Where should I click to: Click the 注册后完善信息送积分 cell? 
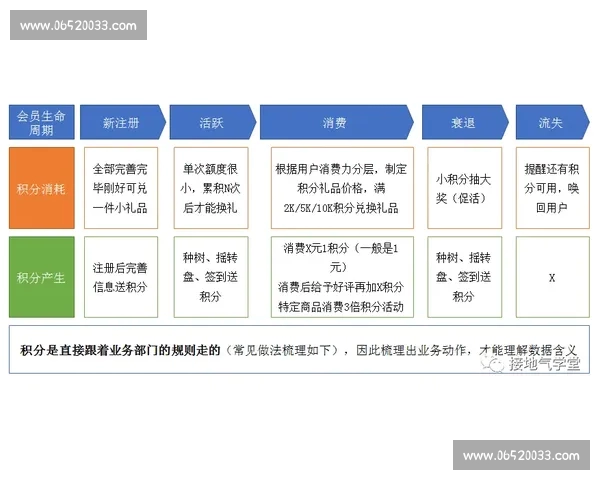pos(121,277)
